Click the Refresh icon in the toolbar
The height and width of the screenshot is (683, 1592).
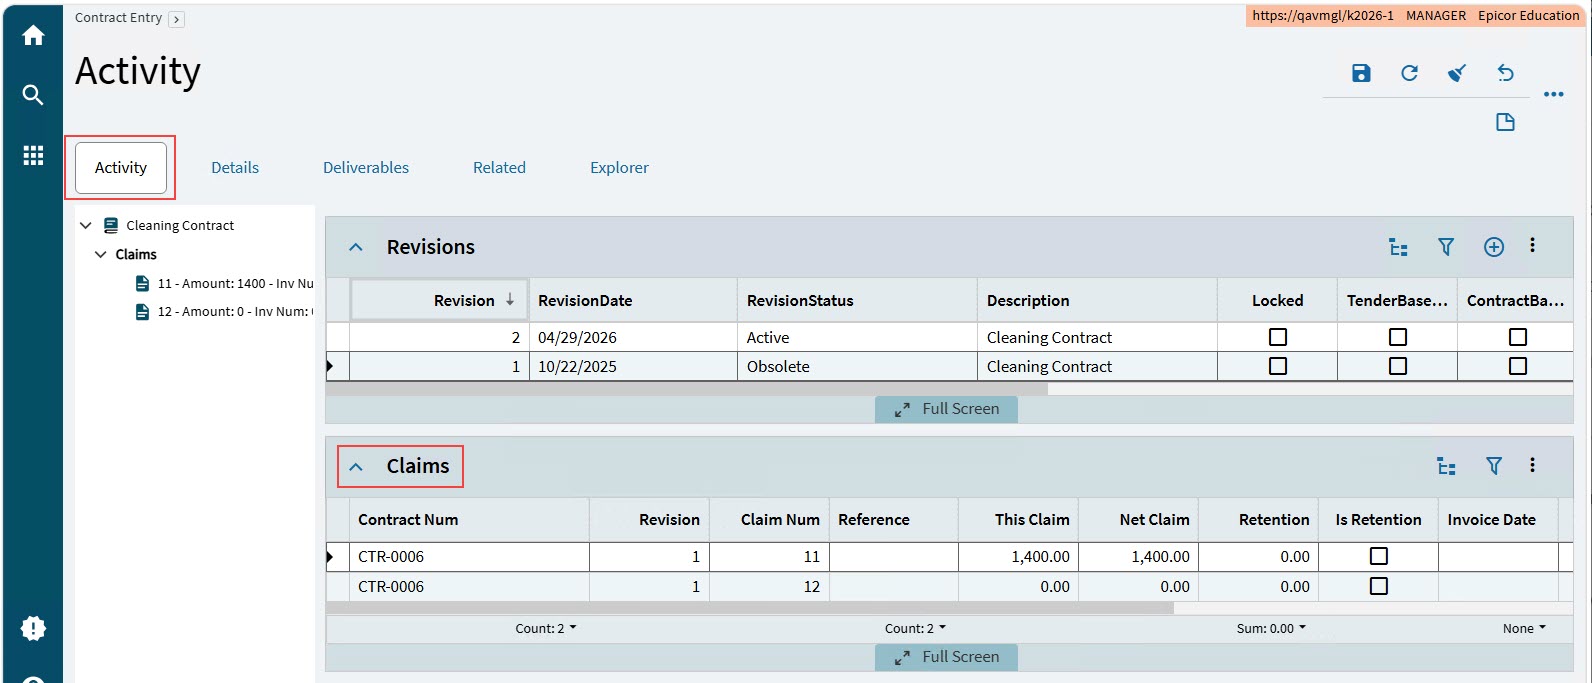click(x=1409, y=73)
